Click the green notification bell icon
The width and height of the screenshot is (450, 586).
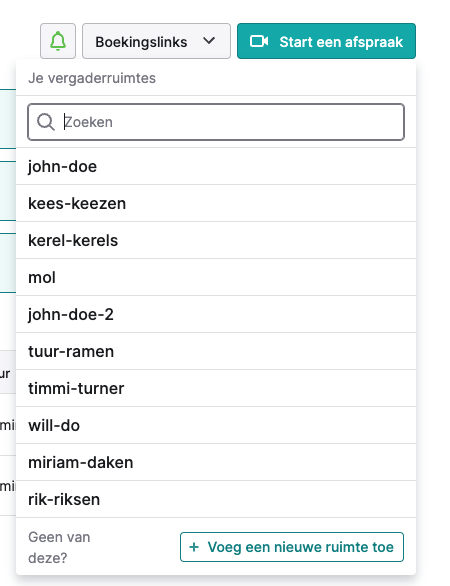58,41
